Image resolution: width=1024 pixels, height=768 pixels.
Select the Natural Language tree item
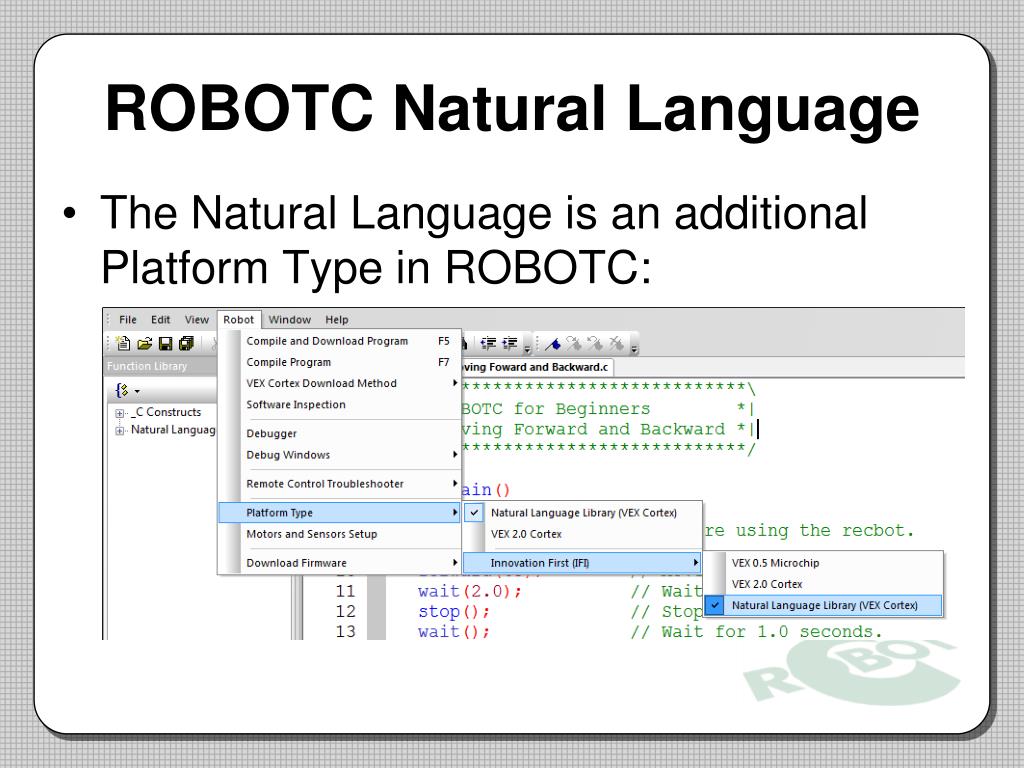(173, 430)
